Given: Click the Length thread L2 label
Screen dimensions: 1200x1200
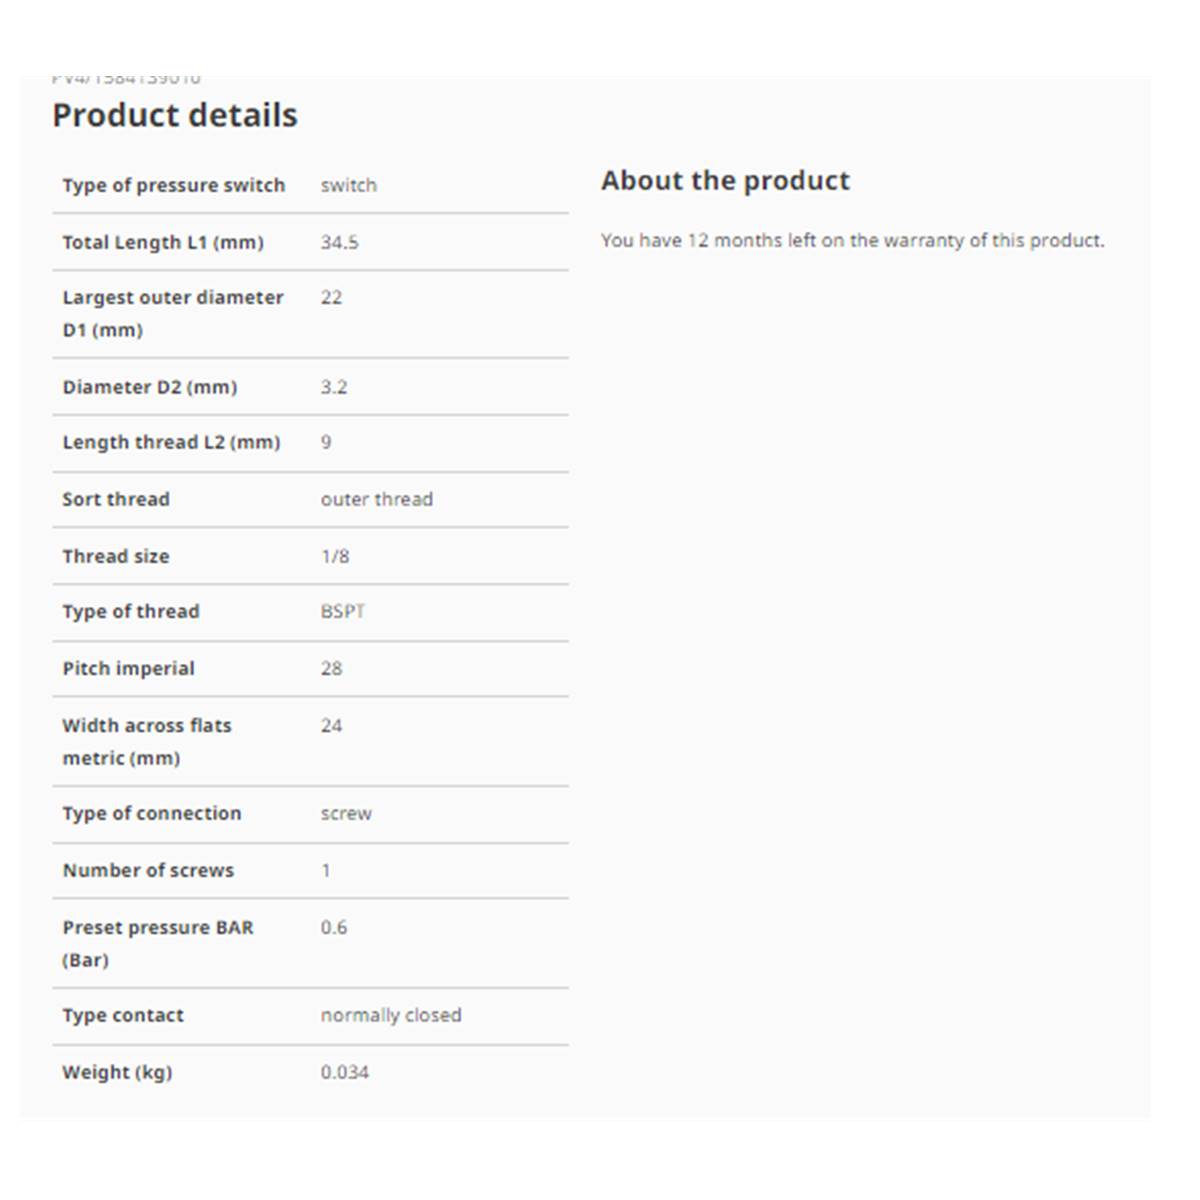Looking at the screenshot, I should tap(171, 443).
